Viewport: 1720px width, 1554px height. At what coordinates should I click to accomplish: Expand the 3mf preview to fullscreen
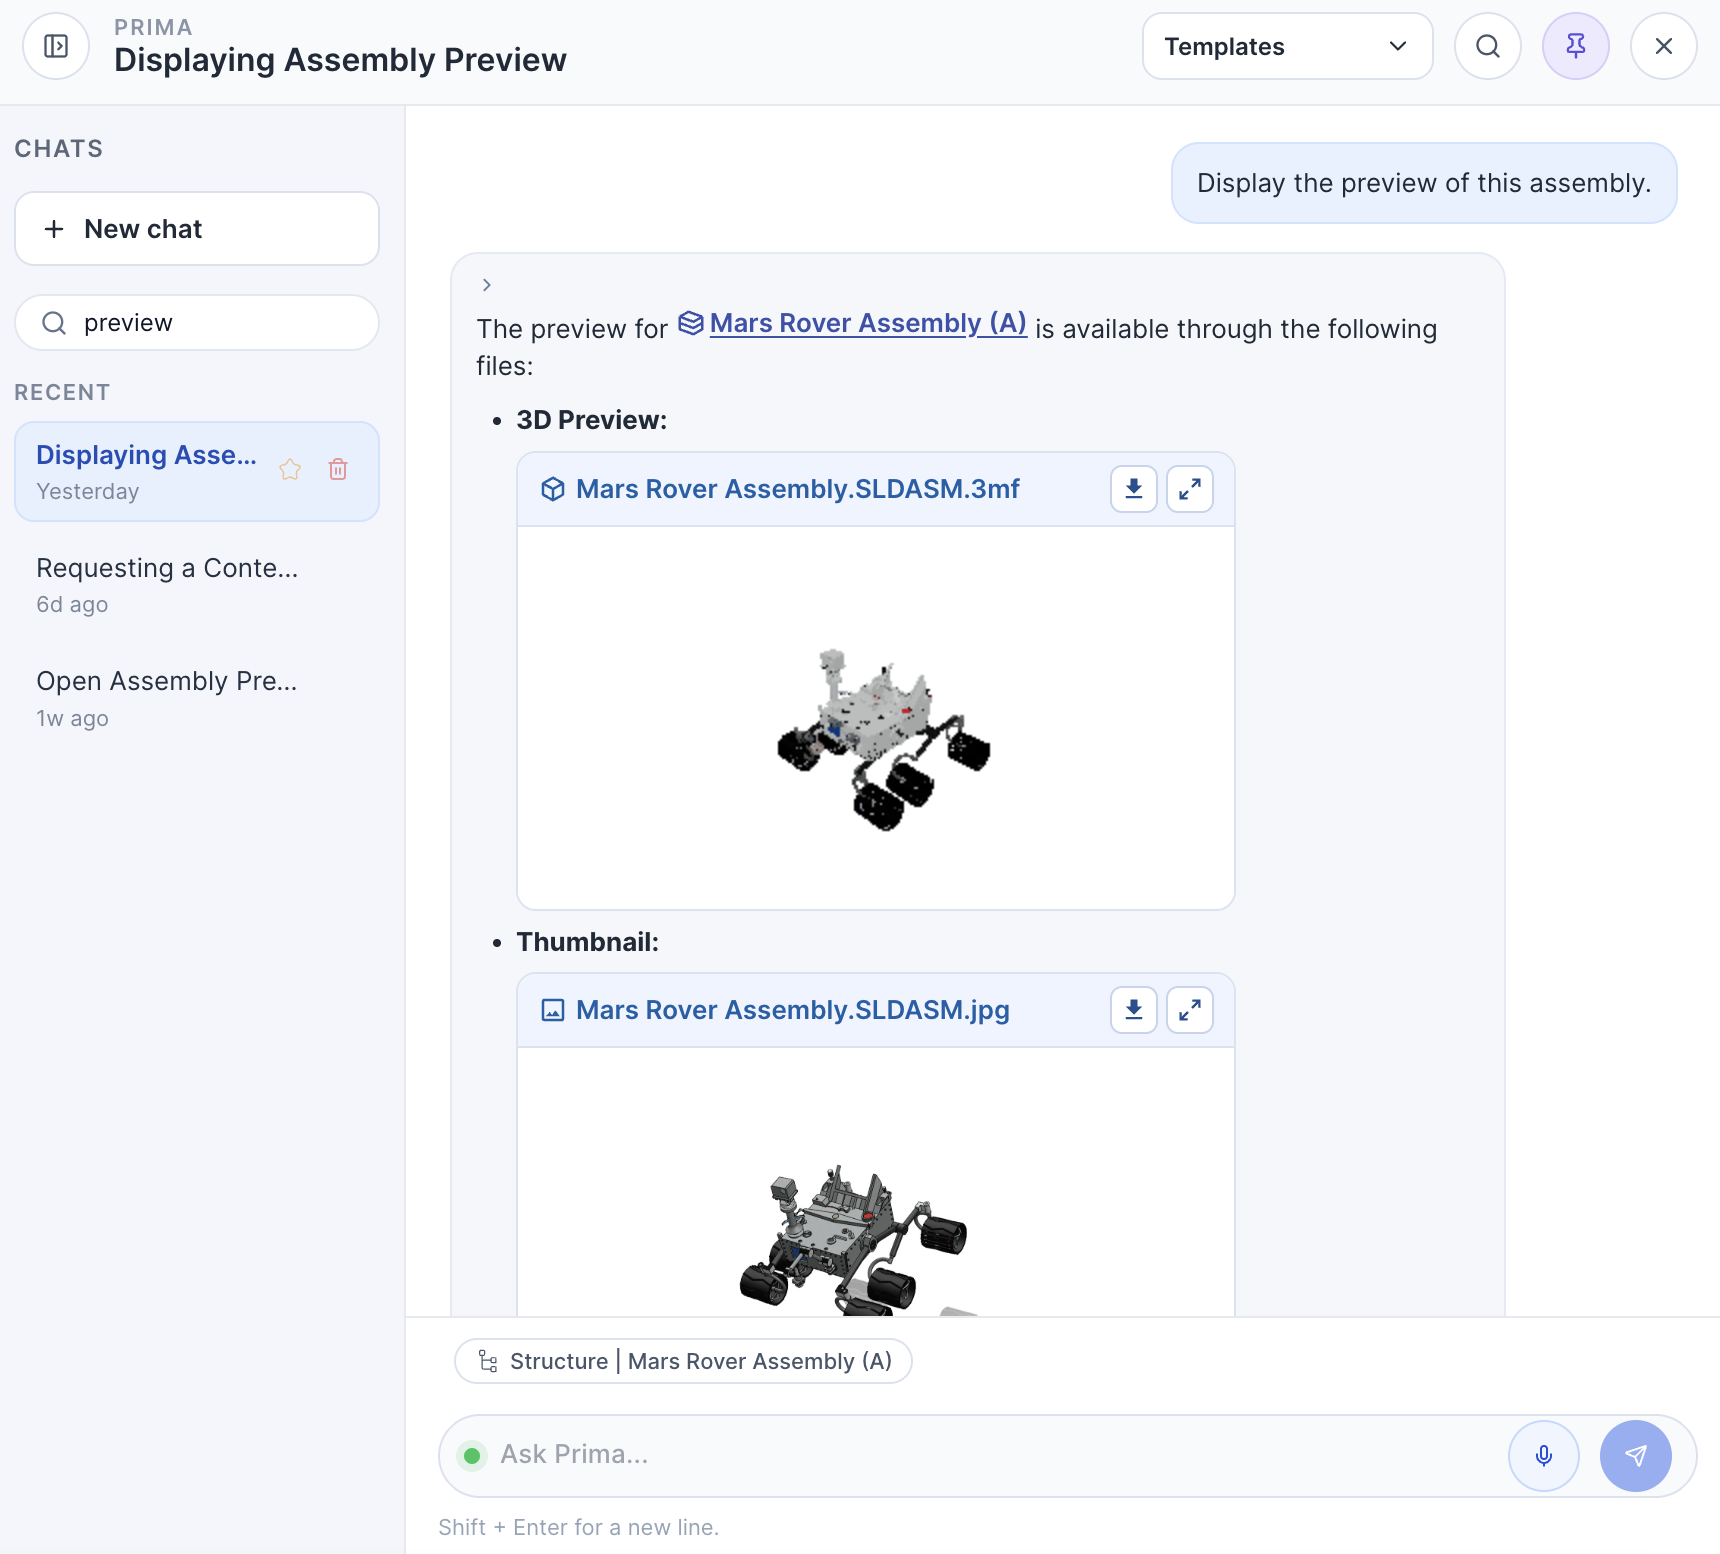pos(1189,489)
